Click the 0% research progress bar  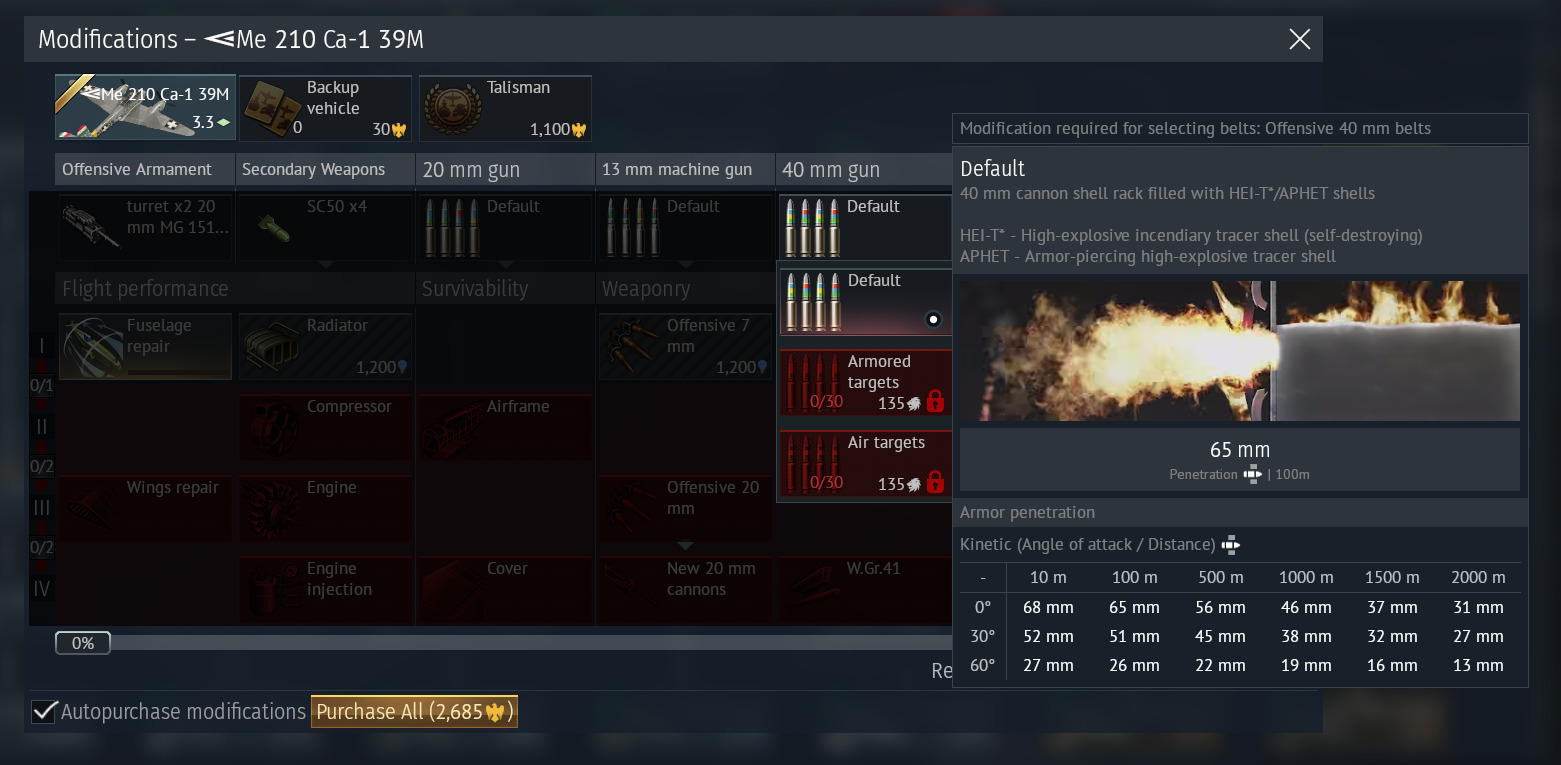pos(83,643)
